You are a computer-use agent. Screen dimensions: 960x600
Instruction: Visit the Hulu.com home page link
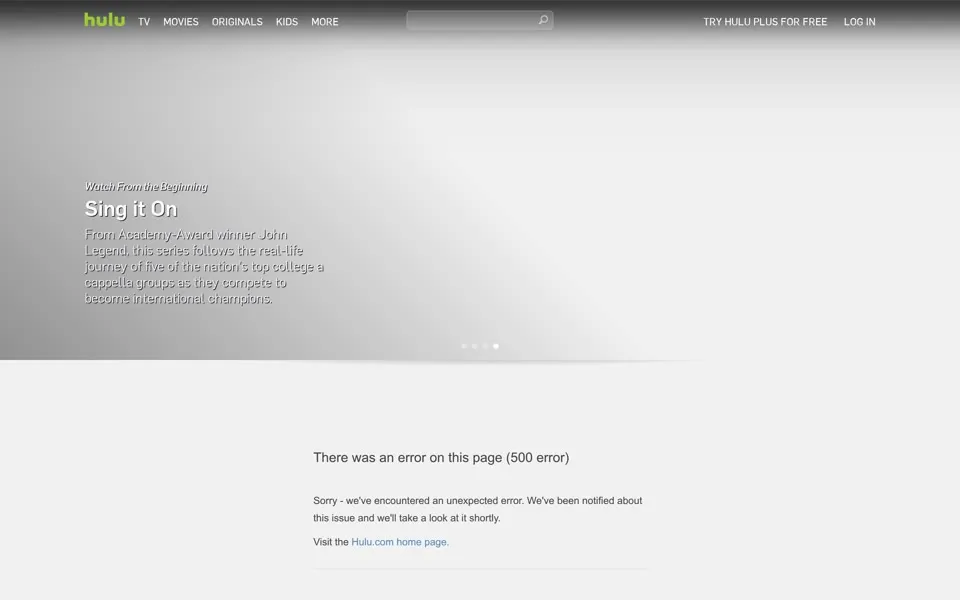400,542
